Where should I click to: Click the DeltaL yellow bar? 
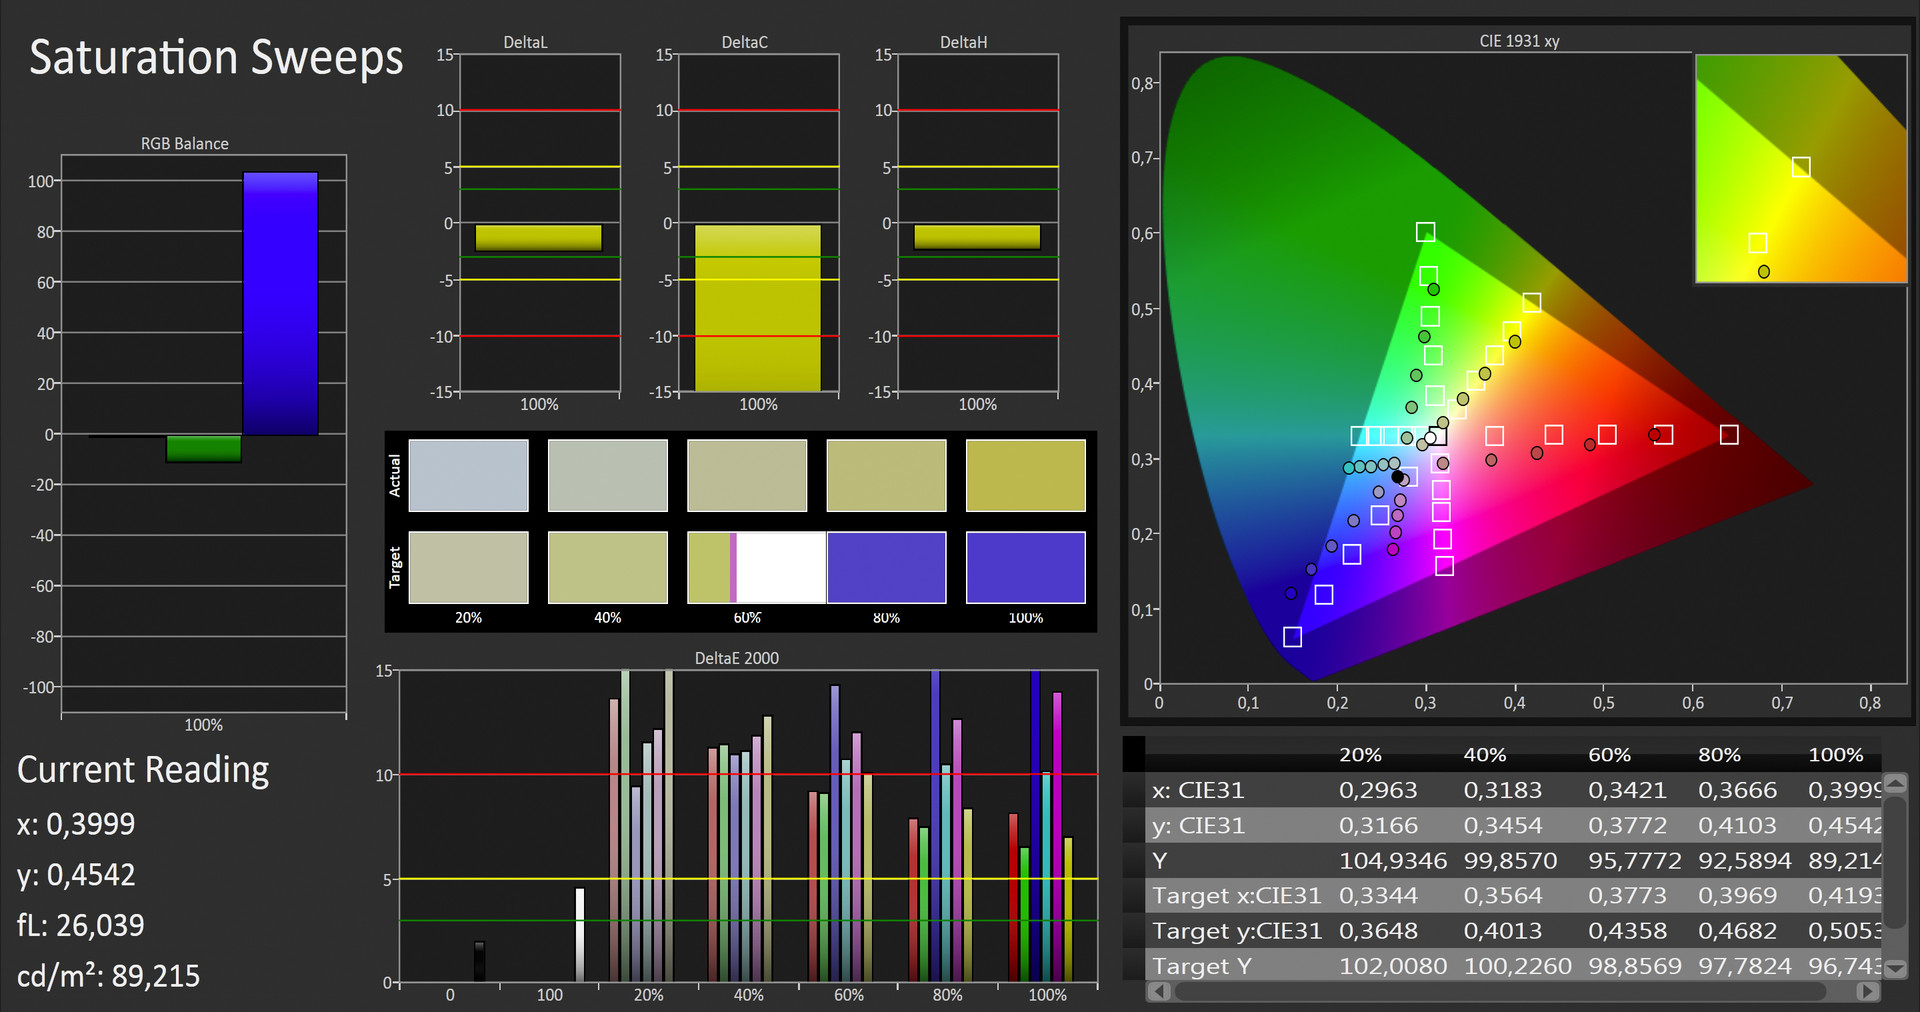pyautogui.click(x=538, y=237)
